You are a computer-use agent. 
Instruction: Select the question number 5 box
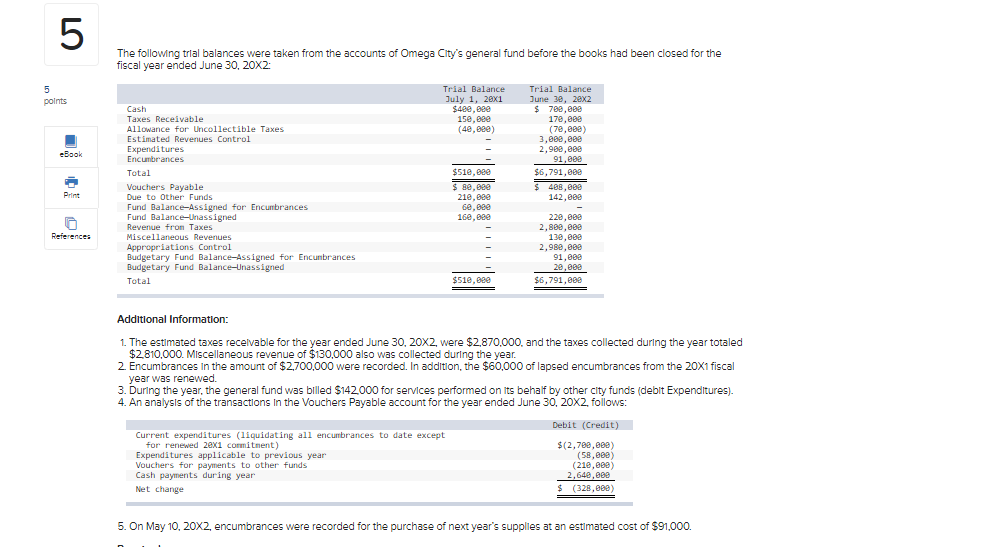click(72, 34)
